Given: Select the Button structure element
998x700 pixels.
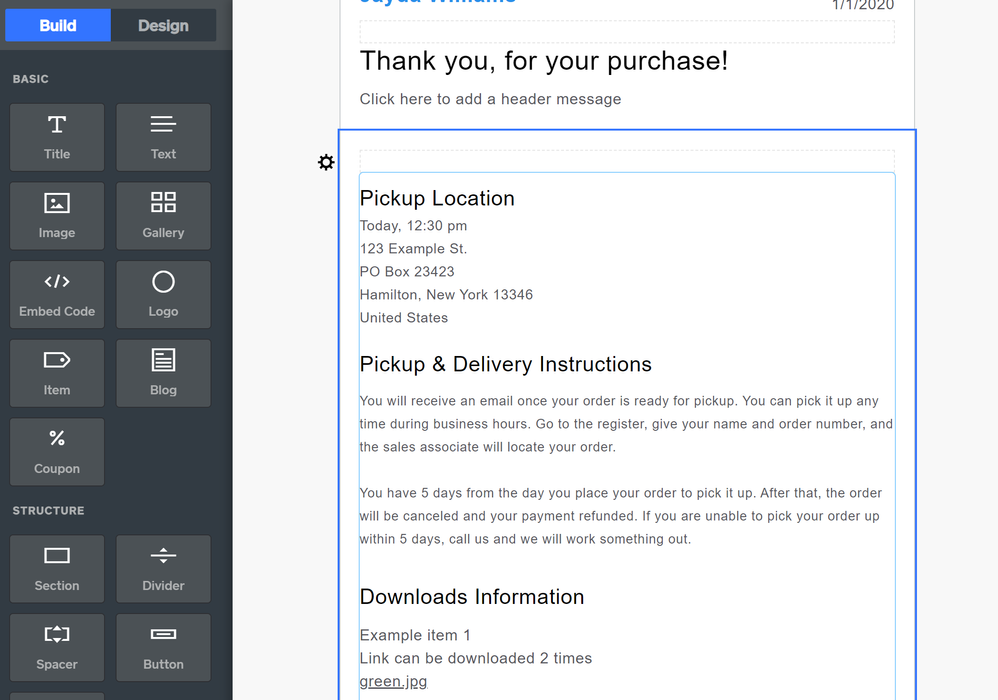Looking at the screenshot, I should pyautogui.click(x=163, y=647).
